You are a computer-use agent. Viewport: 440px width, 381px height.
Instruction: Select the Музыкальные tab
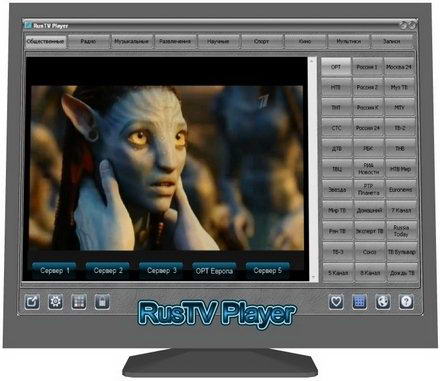coord(132,42)
